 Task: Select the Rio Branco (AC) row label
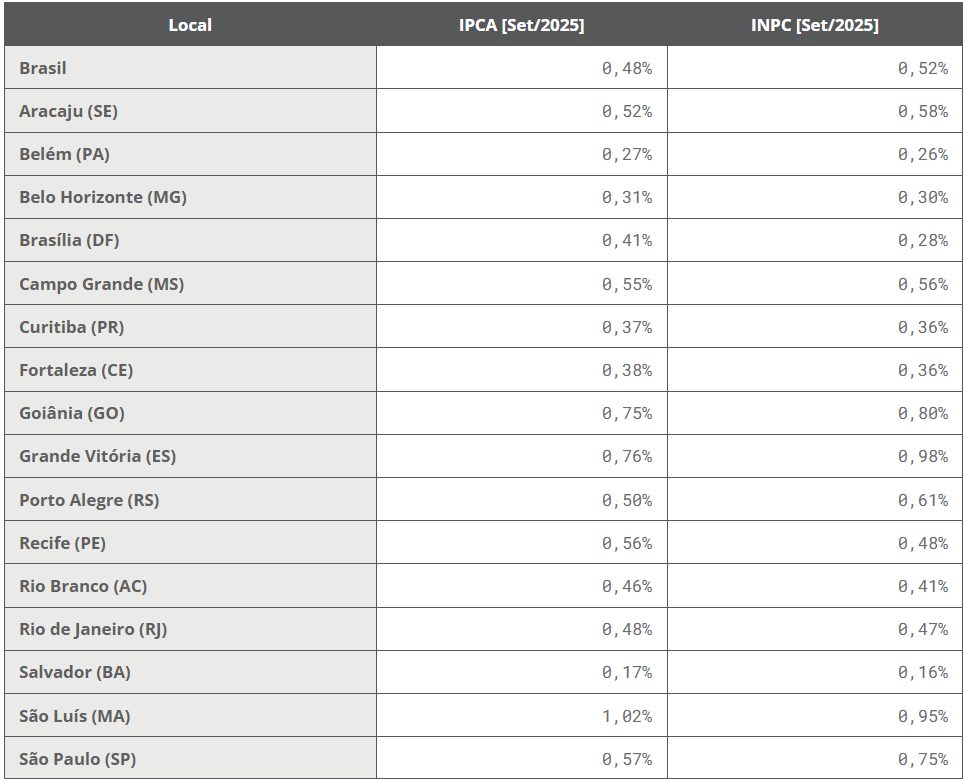pos(83,586)
